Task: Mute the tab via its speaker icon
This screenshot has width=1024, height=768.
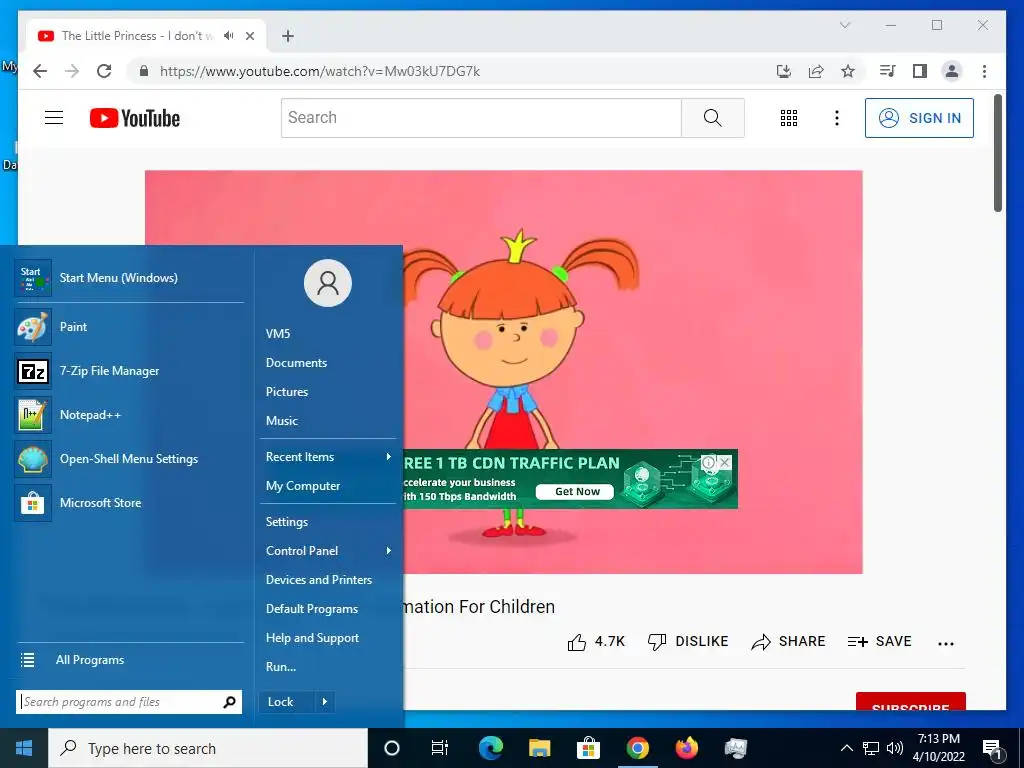Action: (x=229, y=35)
